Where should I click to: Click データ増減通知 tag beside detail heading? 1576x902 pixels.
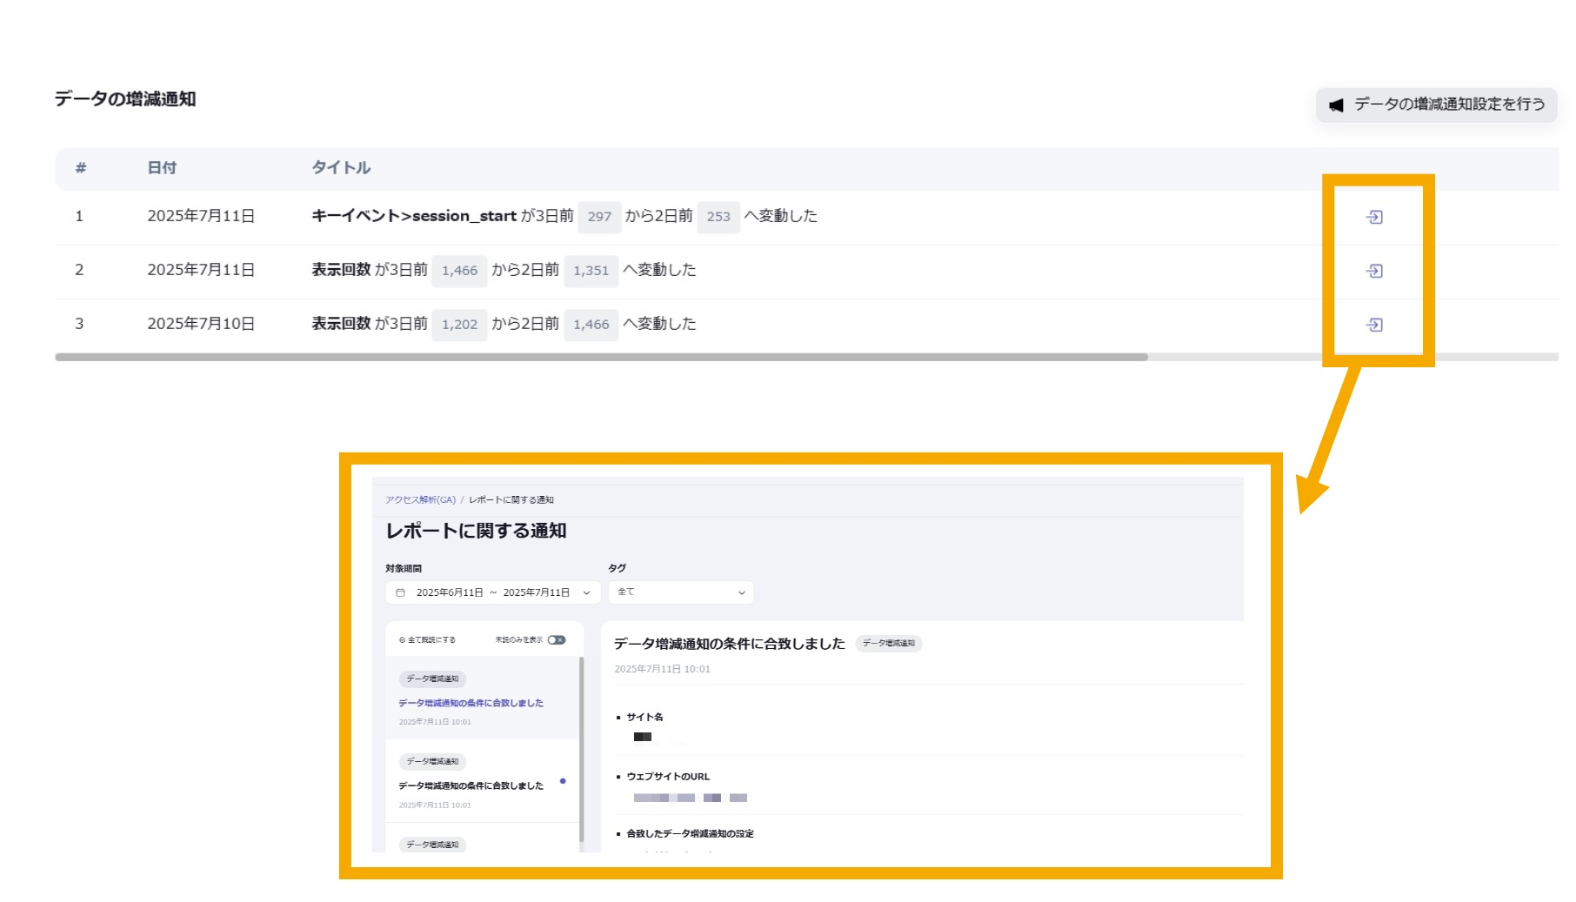point(888,644)
